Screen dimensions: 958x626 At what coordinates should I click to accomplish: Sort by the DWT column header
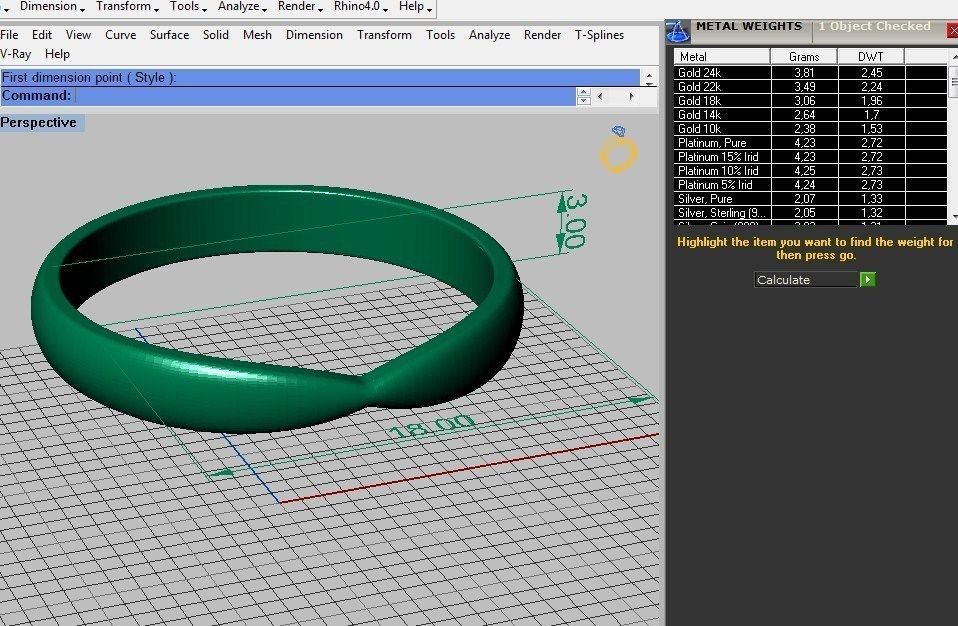click(x=871, y=57)
